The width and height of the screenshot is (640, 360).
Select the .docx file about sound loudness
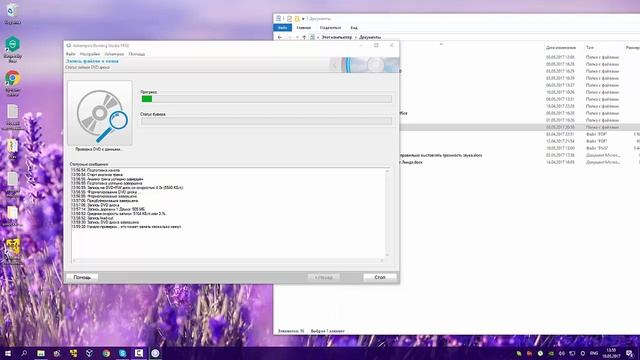[440, 155]
